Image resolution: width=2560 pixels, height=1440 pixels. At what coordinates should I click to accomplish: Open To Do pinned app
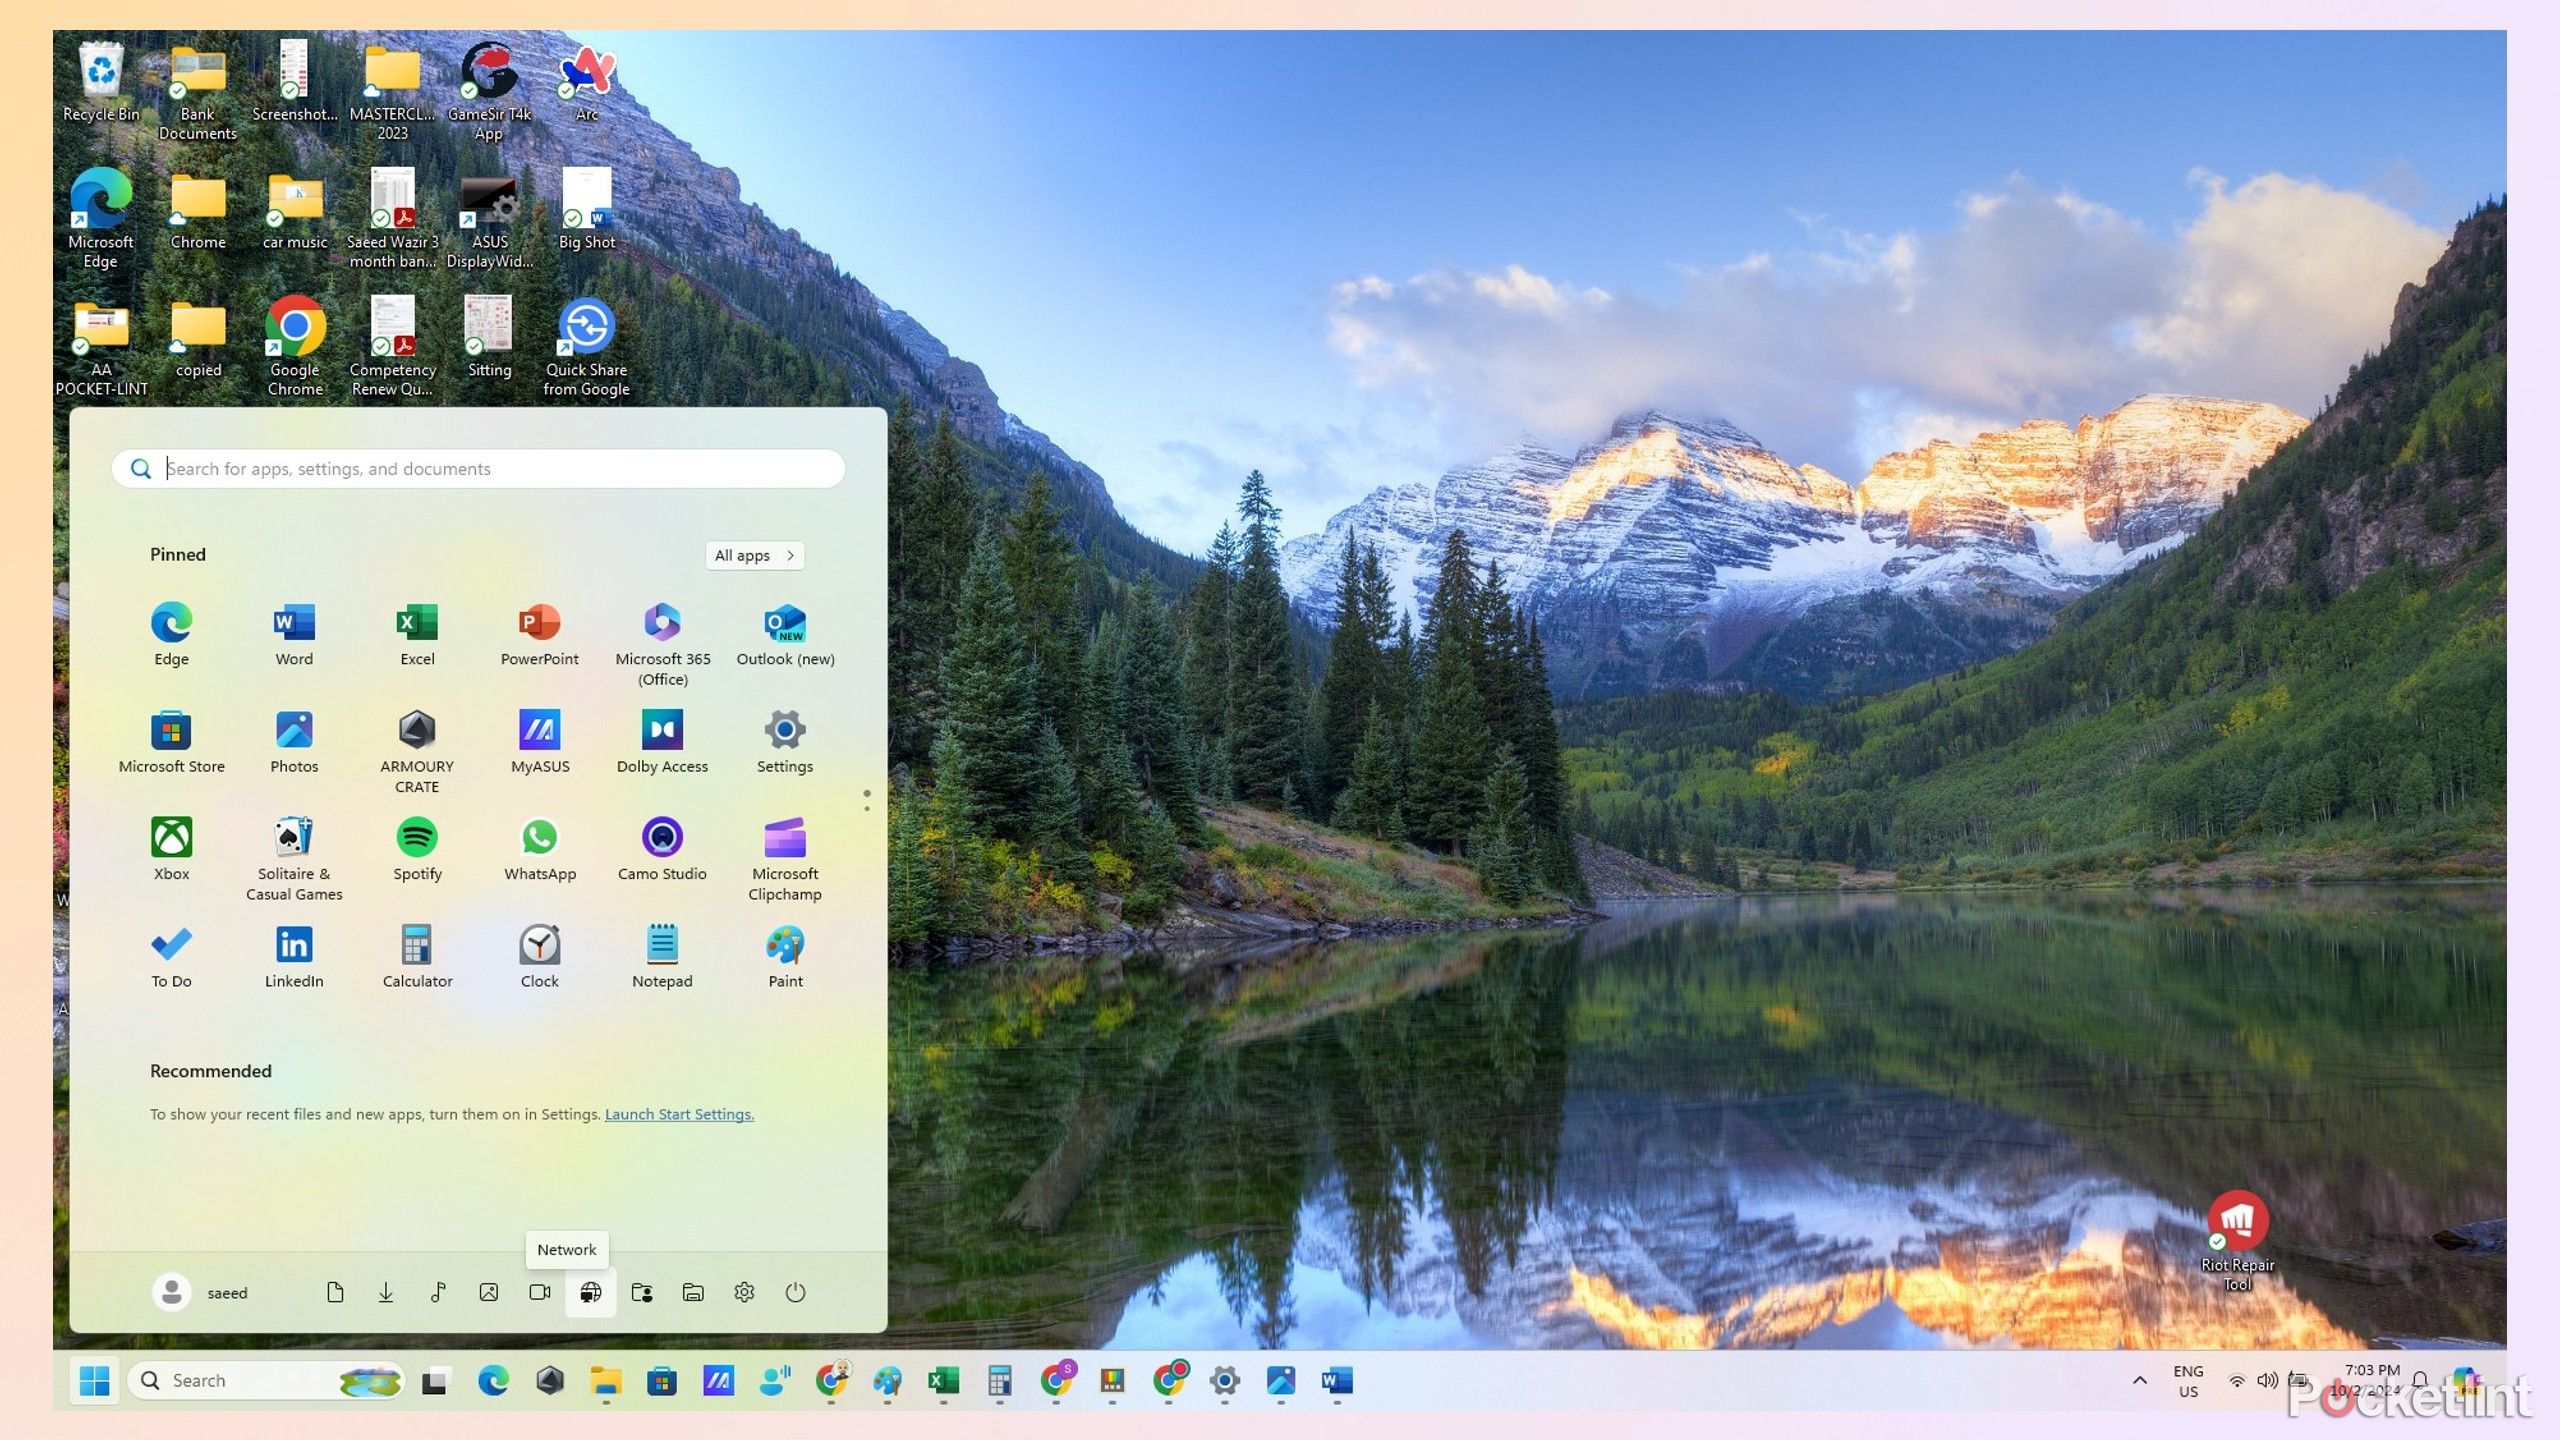pos(171,956)
